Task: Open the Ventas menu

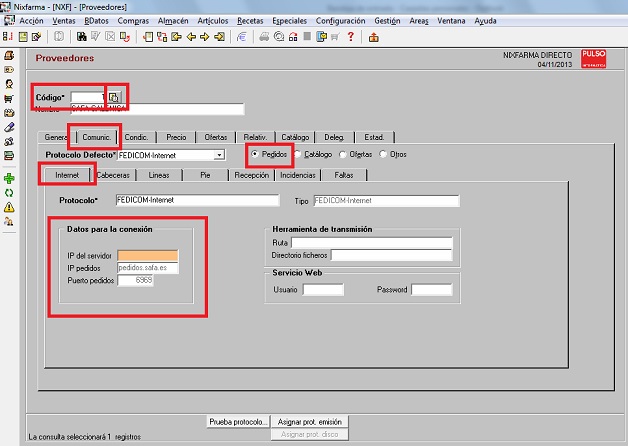Action: tap(64, 21)
